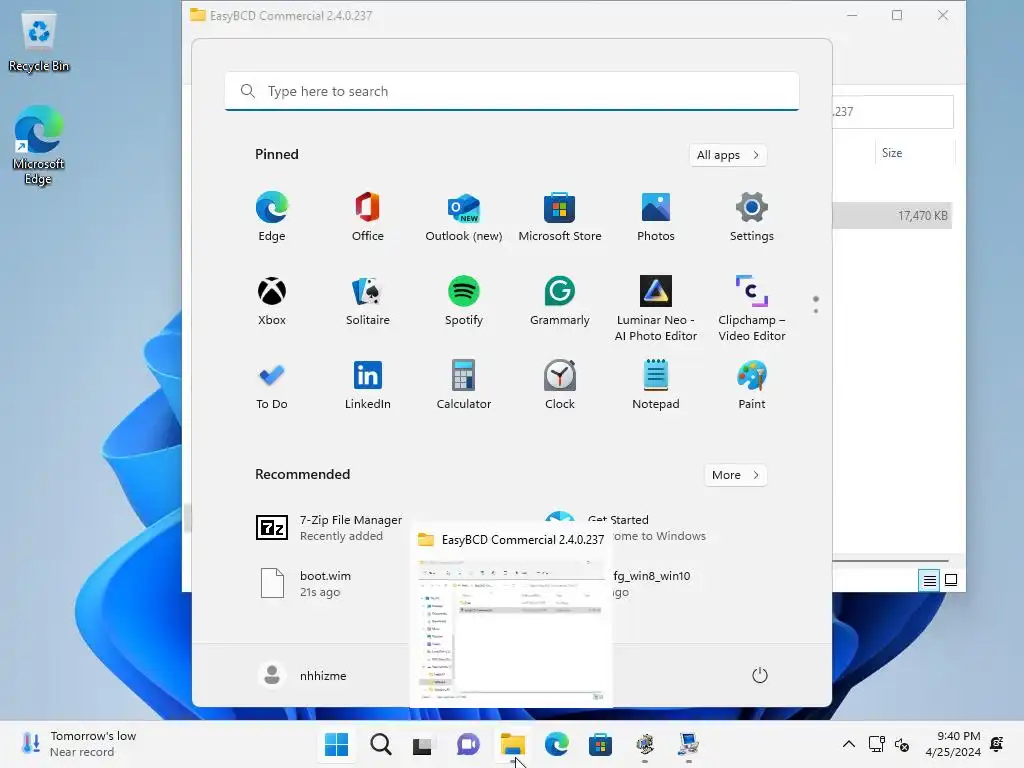Open the Edge pinned app

click(x=272, y=217)
